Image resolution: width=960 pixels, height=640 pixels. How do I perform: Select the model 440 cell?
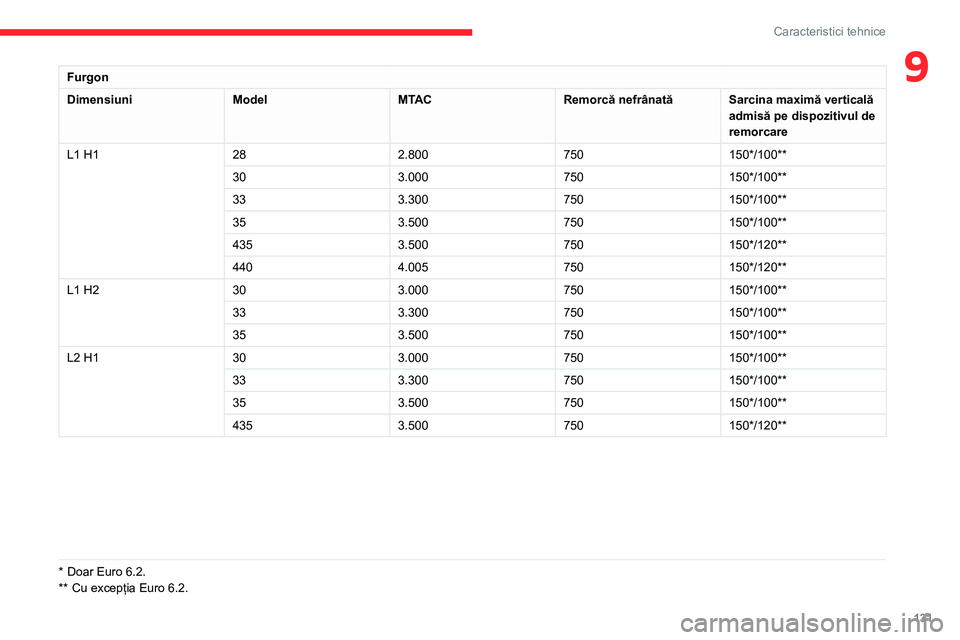click(x=242, y=267)
